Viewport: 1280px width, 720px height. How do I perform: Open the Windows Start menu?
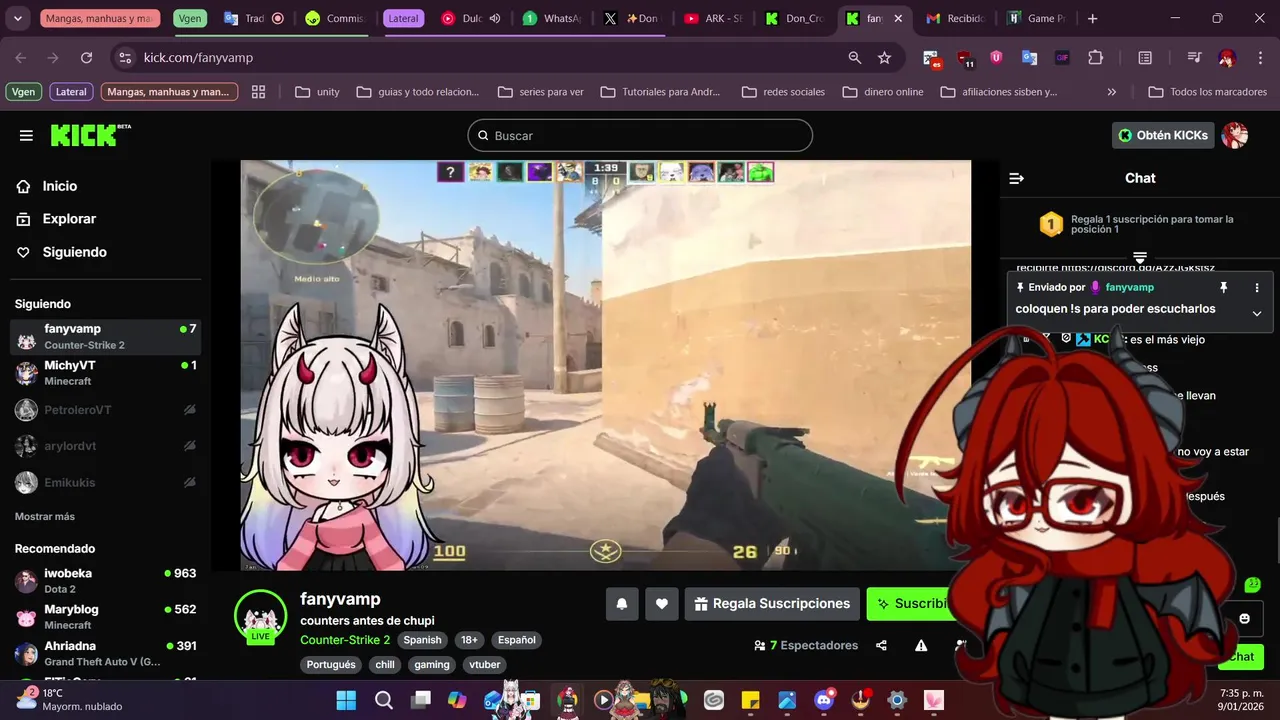click(x=346, y=700)
